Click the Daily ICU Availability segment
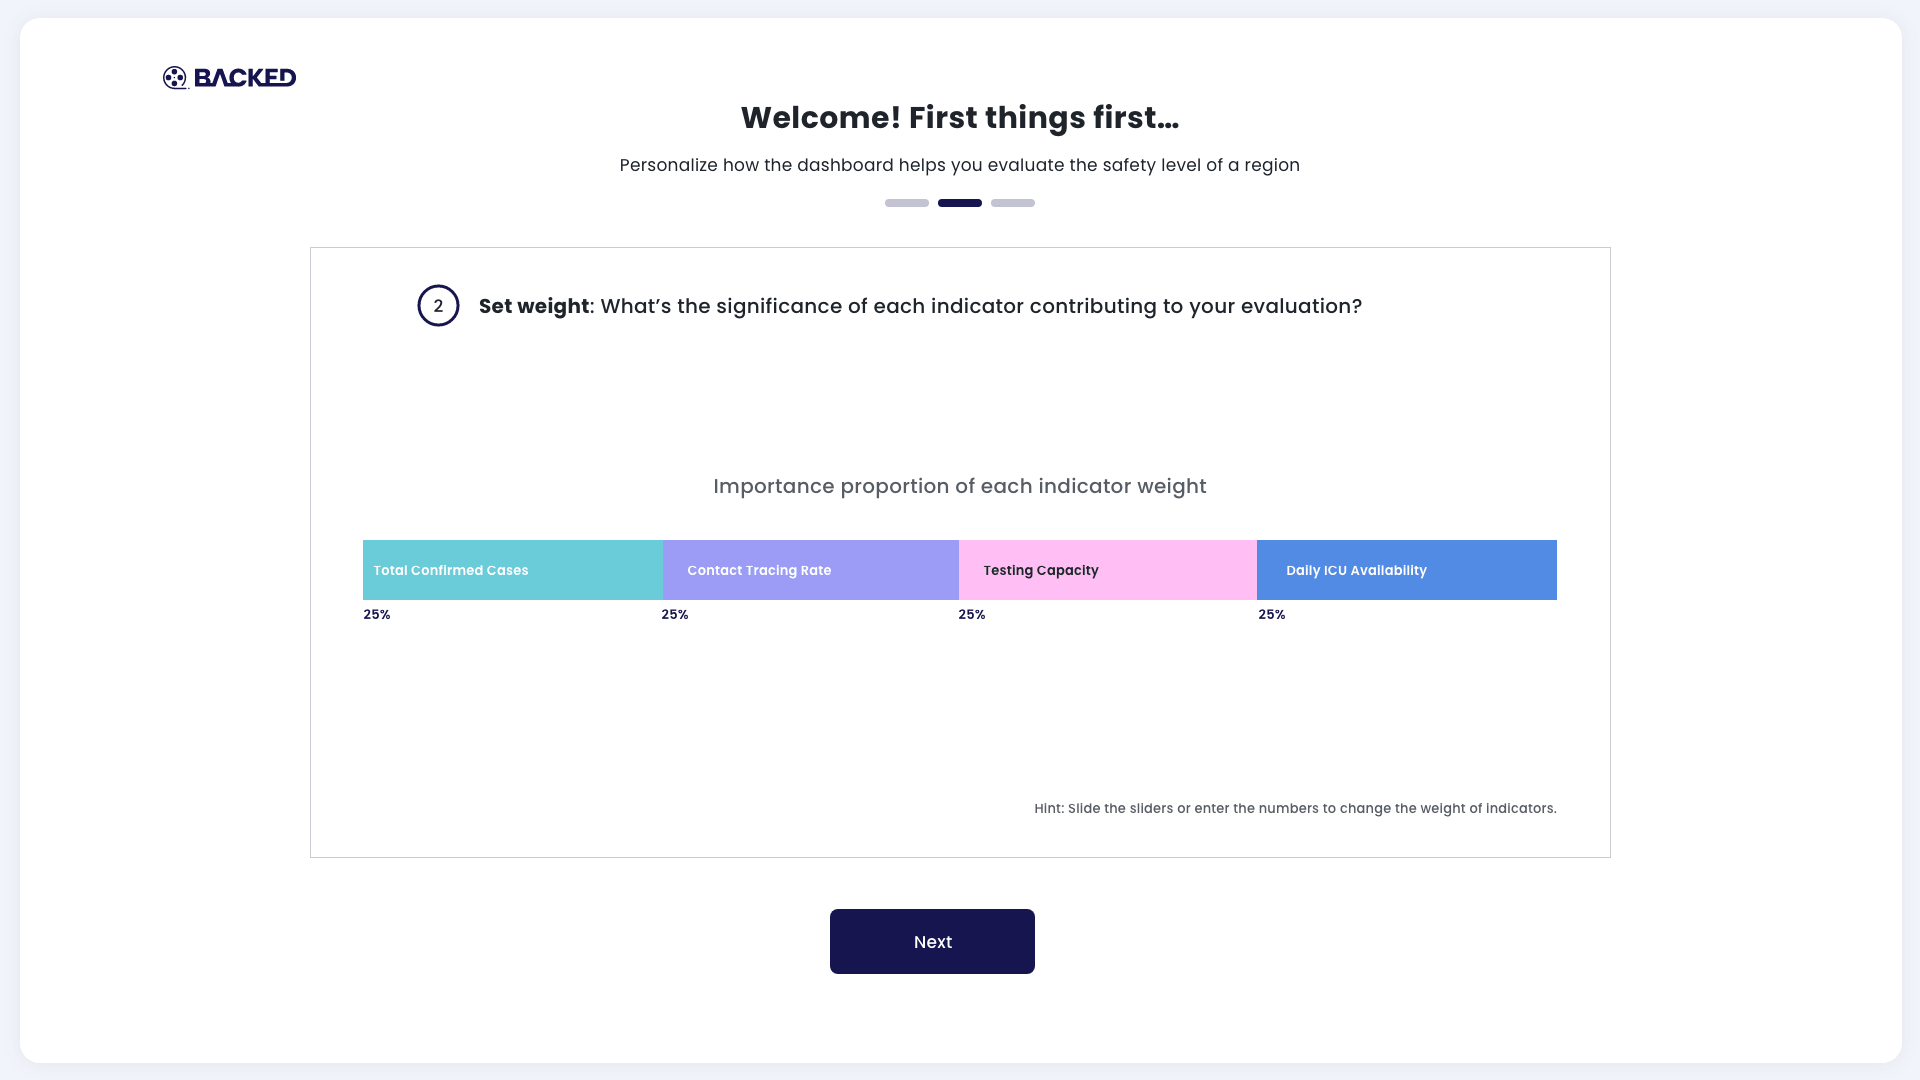Screen dimensions: 1920x1080 [1406, 570]
